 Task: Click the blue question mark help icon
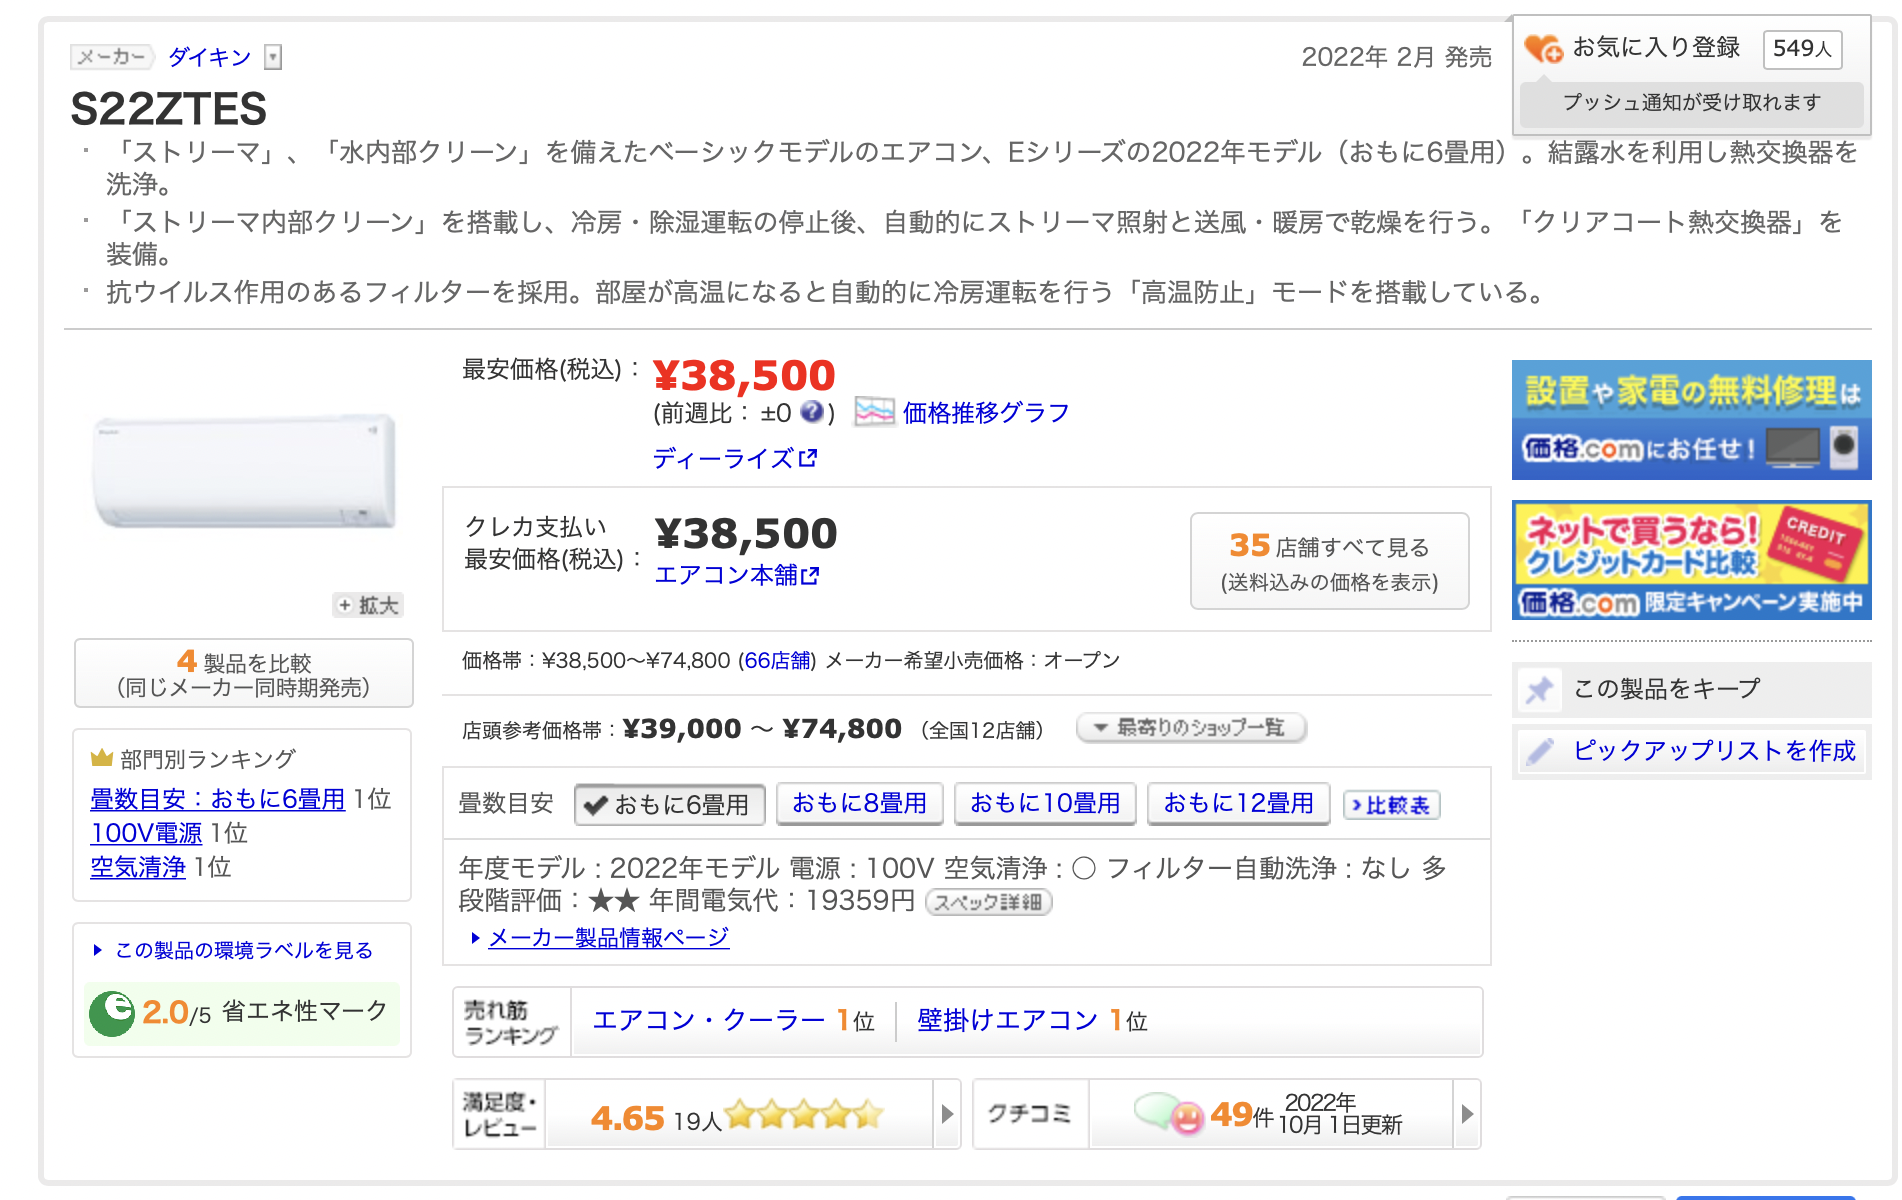coord(812,412)
